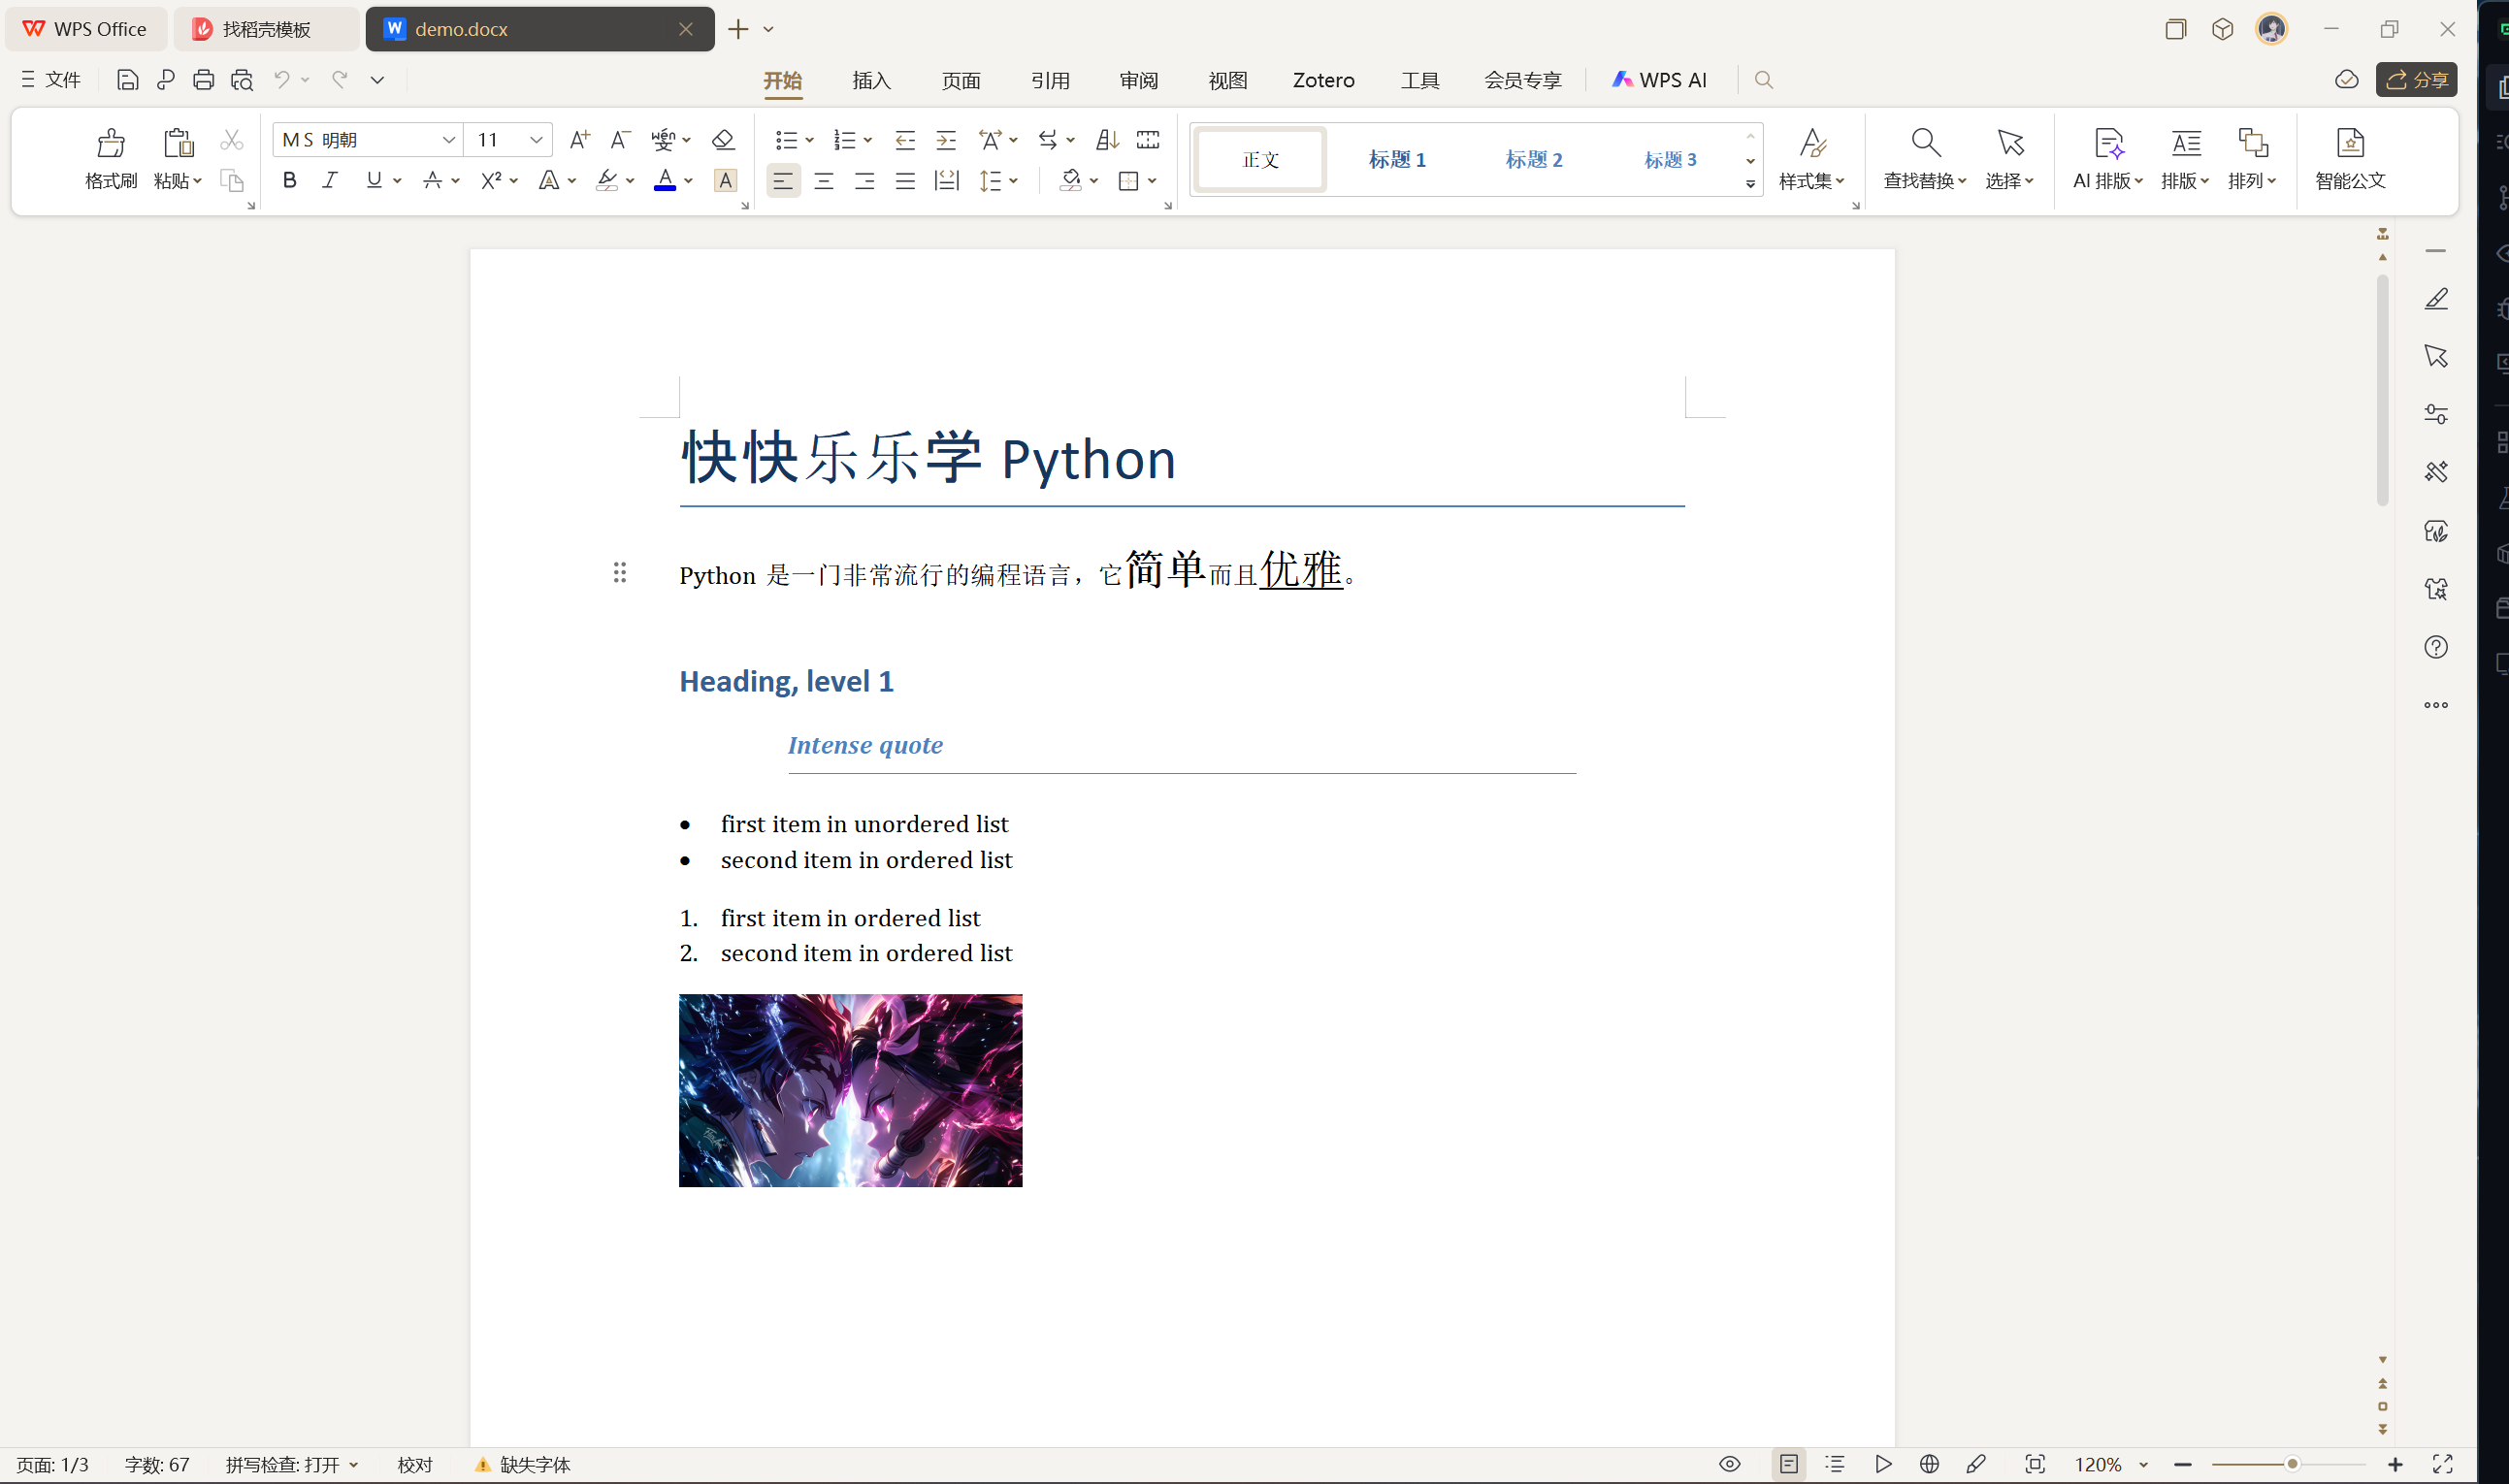Toggle eye protection mode in status bar

[x=1729, y=1464]
